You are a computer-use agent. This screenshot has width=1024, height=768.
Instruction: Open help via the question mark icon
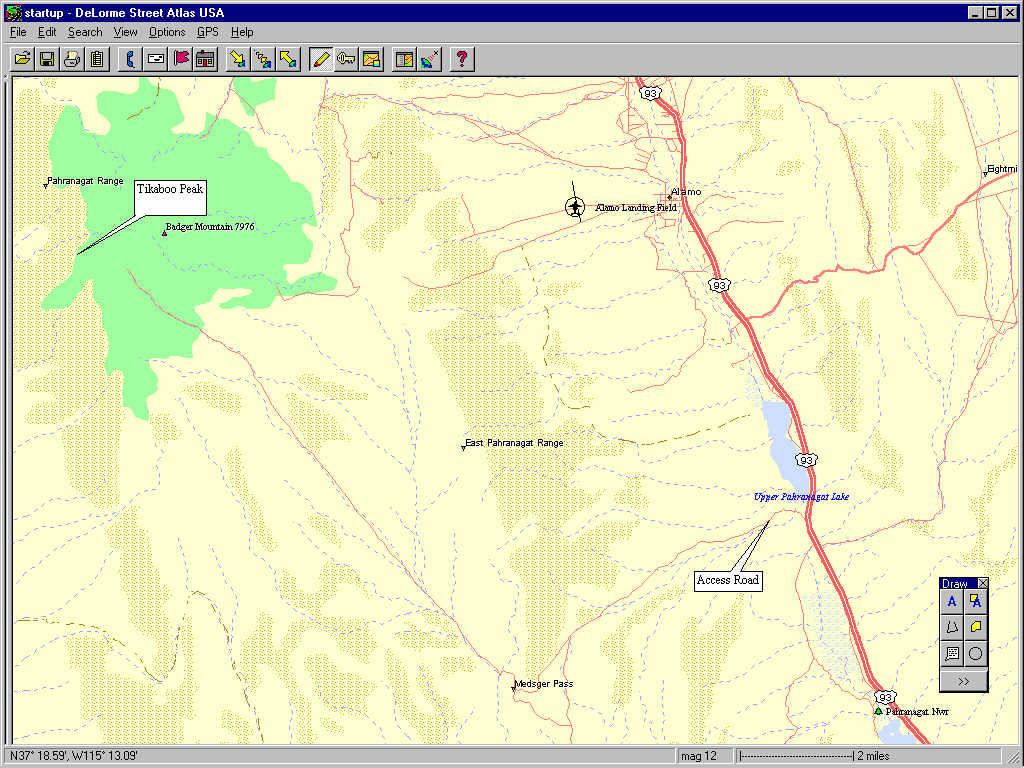click(x=461, y=59)
